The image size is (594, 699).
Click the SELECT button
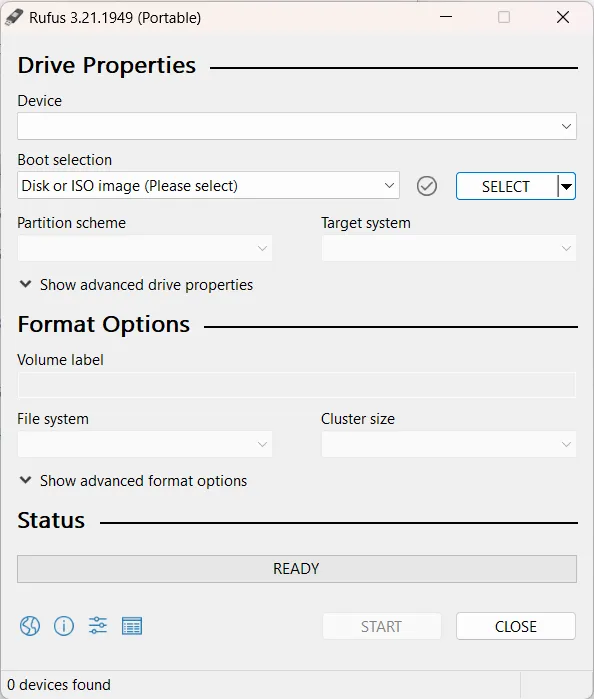[507, 186]
